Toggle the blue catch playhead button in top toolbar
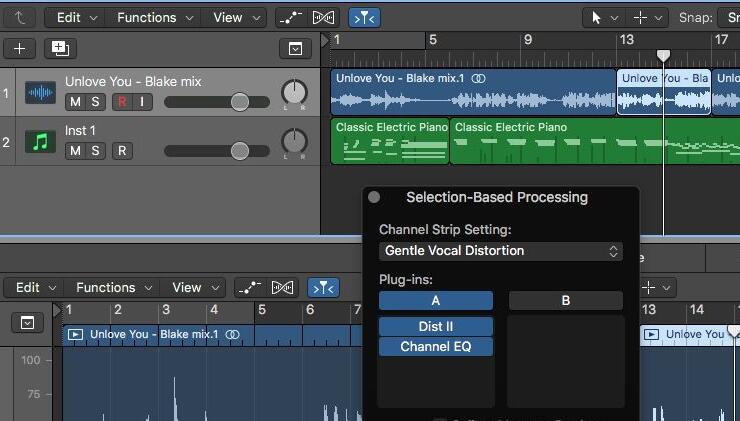The image size is (740, 421). [363, 17]
